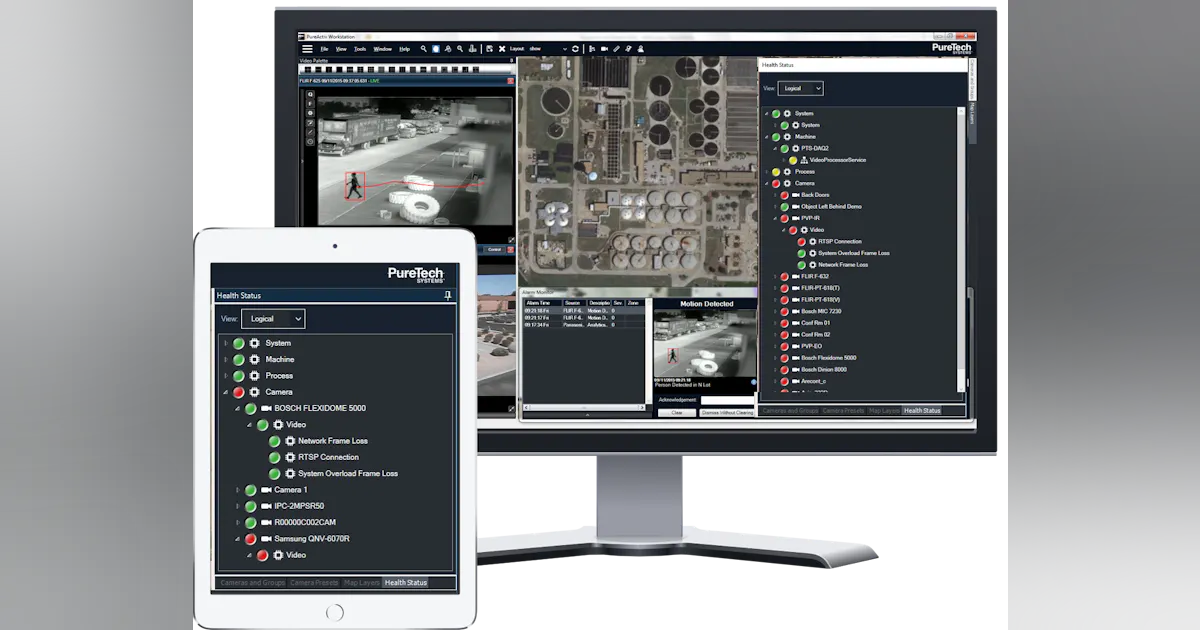Select first alarm row in Alarm Monitor

click(x=585, y=311)
